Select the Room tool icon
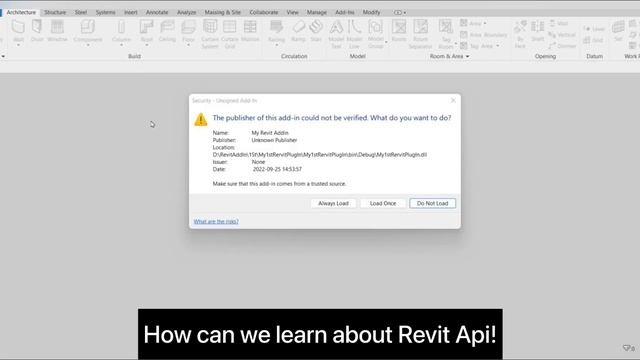This screenshot has width=640, height=360. click(x=399, y=27)
